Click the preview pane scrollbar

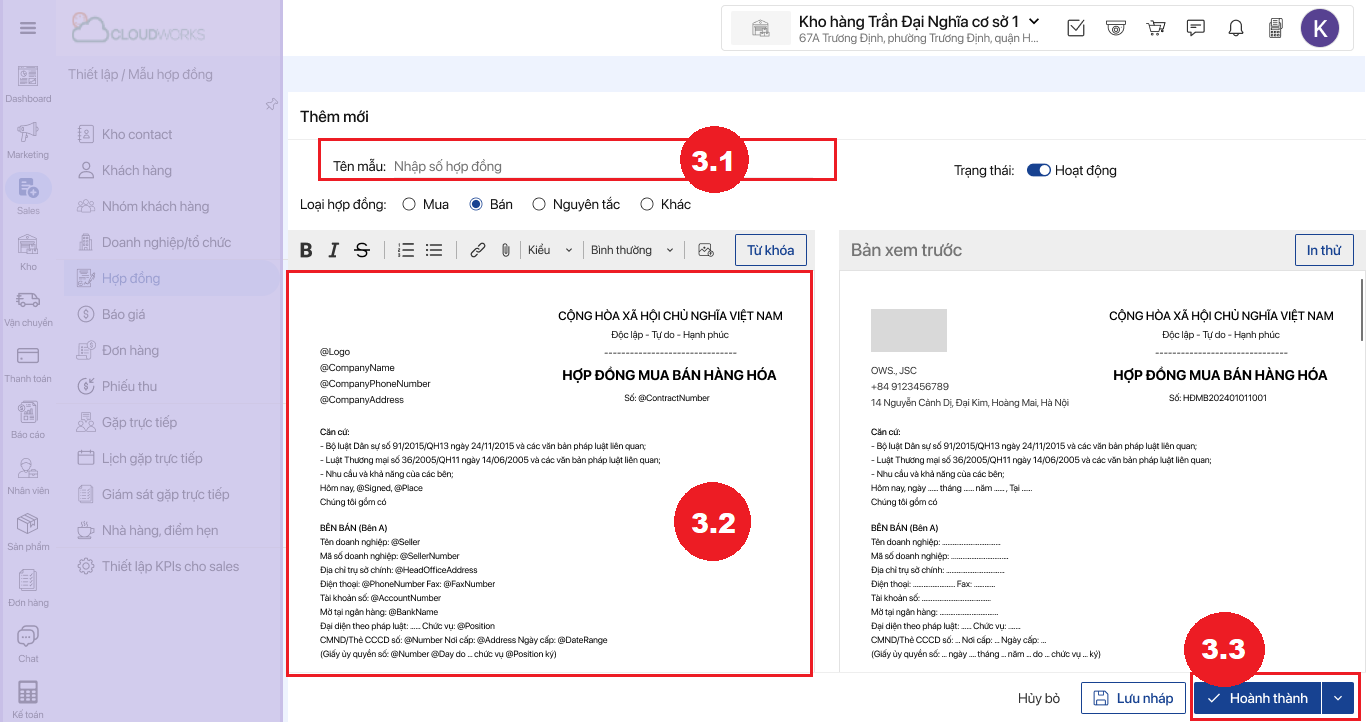[1361, 310]
